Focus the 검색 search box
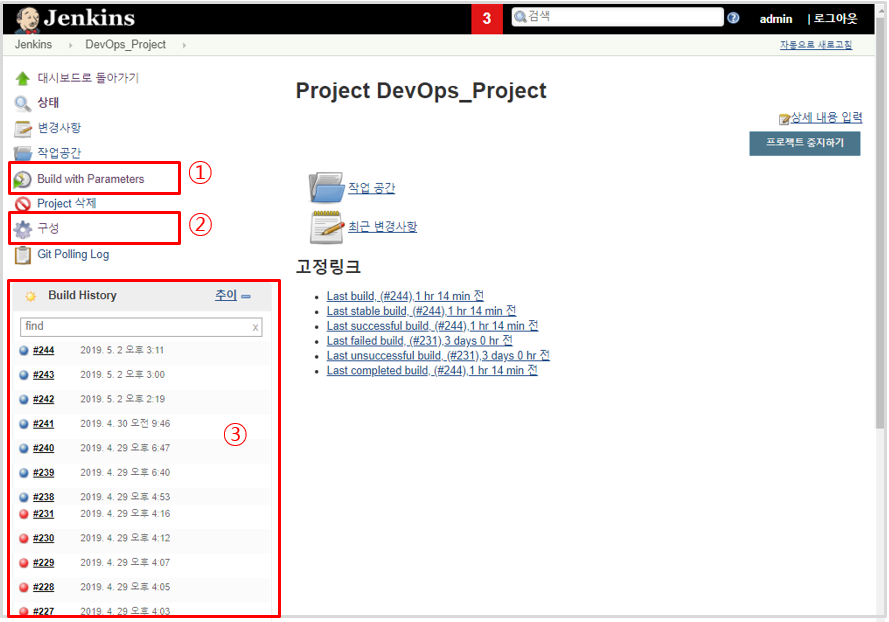 click(x=617, y=17)
